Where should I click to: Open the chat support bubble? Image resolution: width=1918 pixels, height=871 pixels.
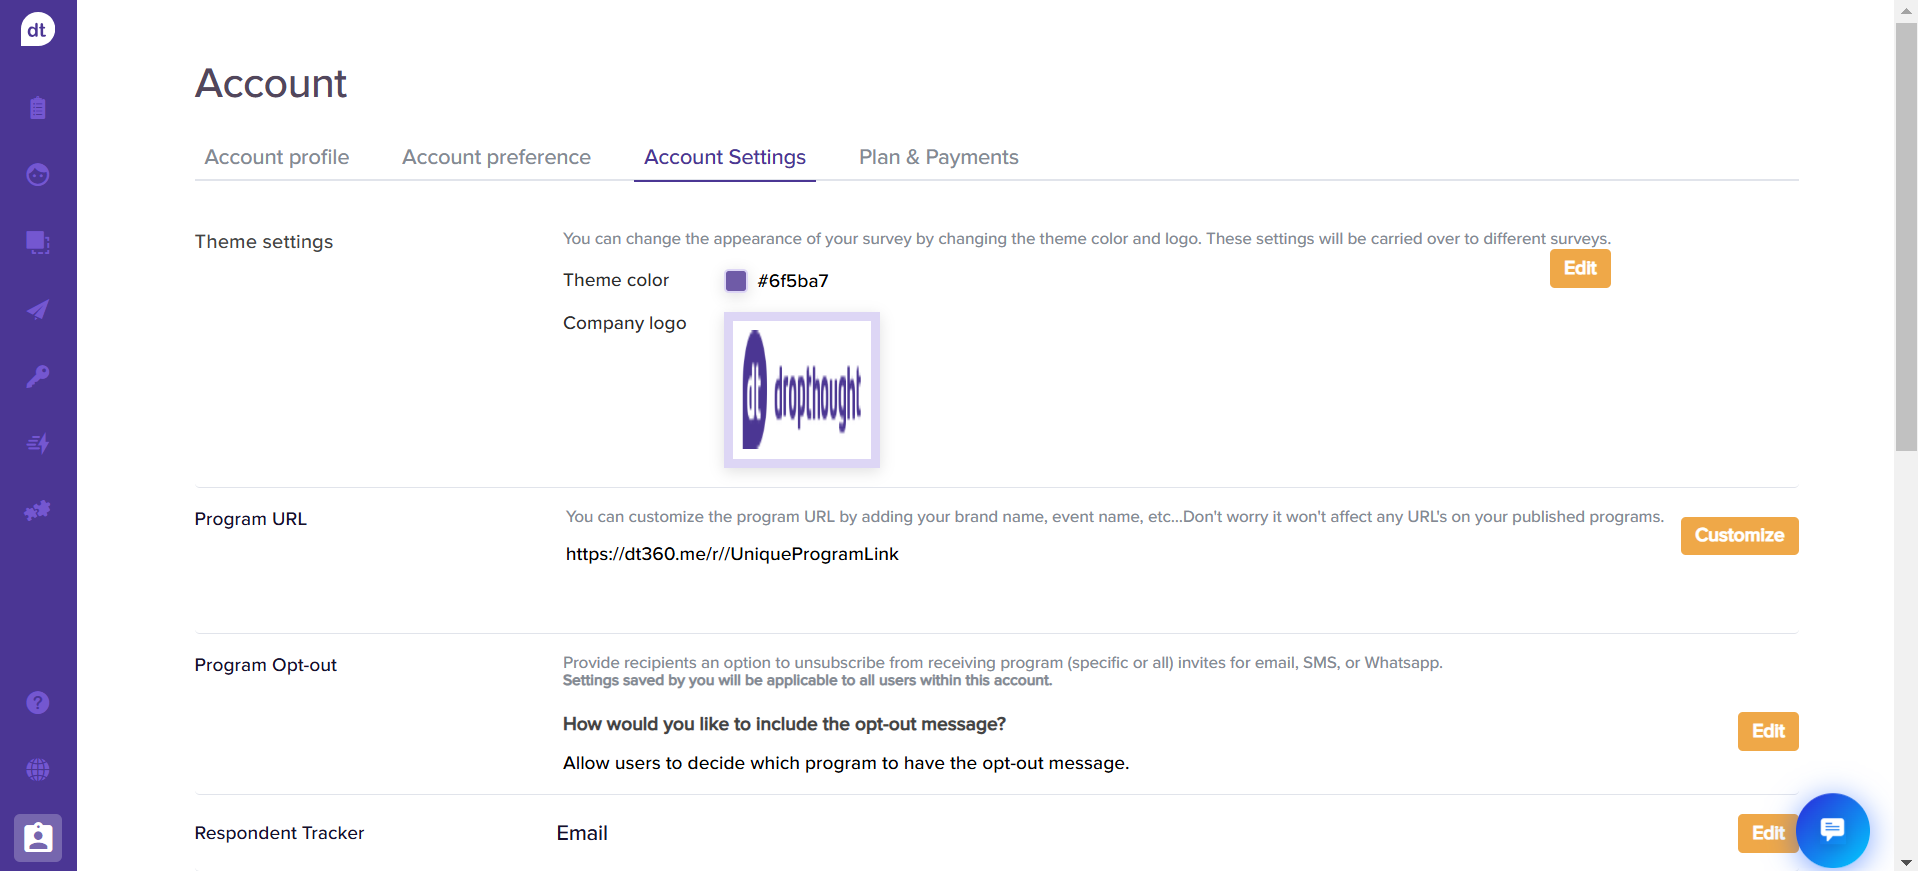pyautogui.click(x=1832, y=830)
